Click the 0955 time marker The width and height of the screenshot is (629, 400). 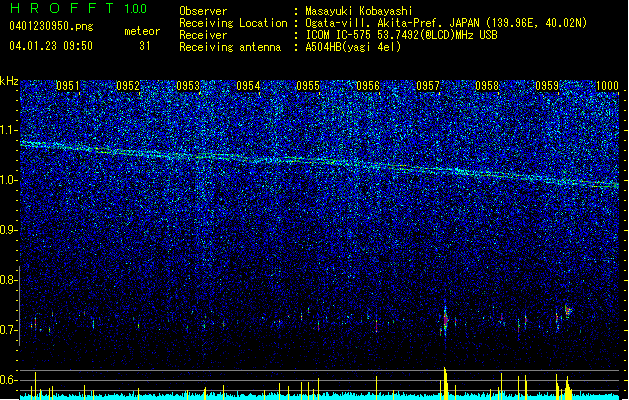click(x=308, y=86)
